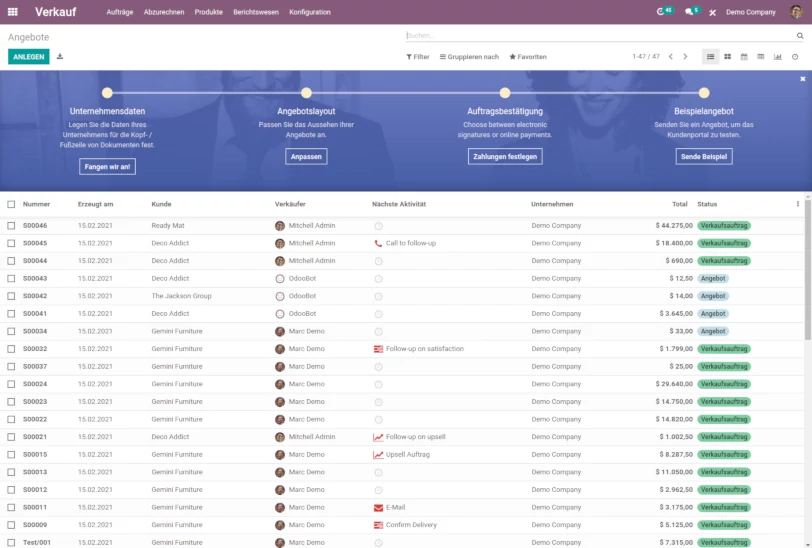Go to previous page arrow
This screenshot has width=812, height=548.
tap(671, 56)
